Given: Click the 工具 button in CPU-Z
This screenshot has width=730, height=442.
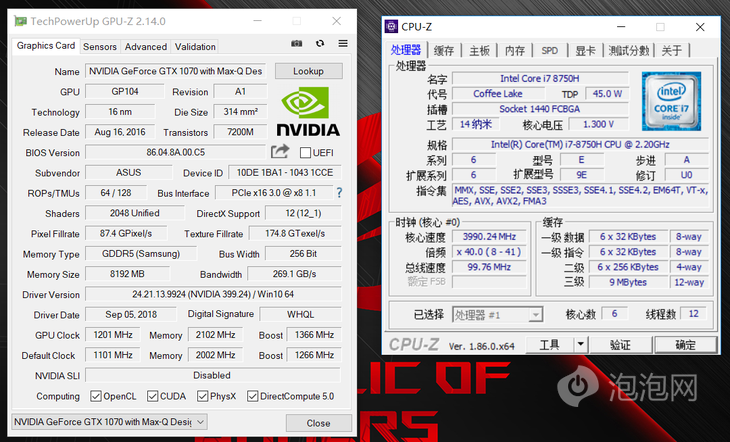Looking at the screenshot, I should [x=549, y=345].
